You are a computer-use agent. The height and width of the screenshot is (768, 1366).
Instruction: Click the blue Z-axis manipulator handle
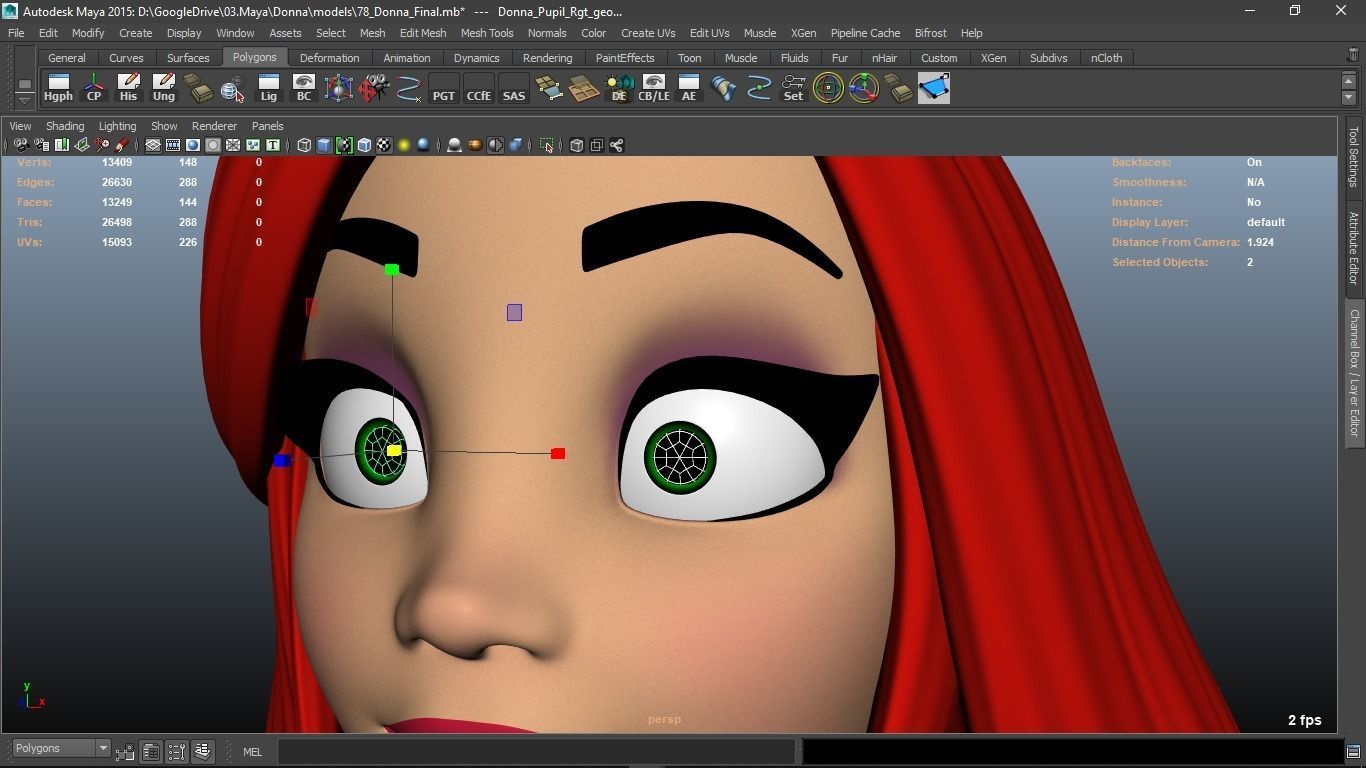[x=282, y=460]
